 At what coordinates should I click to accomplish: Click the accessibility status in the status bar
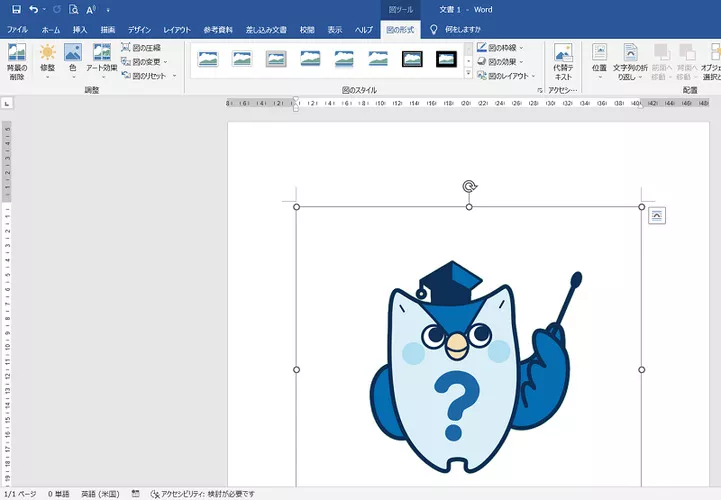click(203, 494)
